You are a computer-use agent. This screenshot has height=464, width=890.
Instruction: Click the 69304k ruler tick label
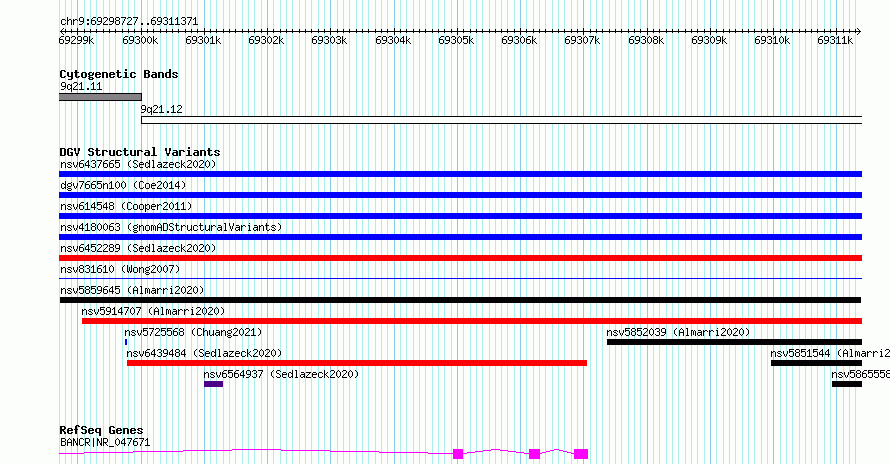coord(393,40)
